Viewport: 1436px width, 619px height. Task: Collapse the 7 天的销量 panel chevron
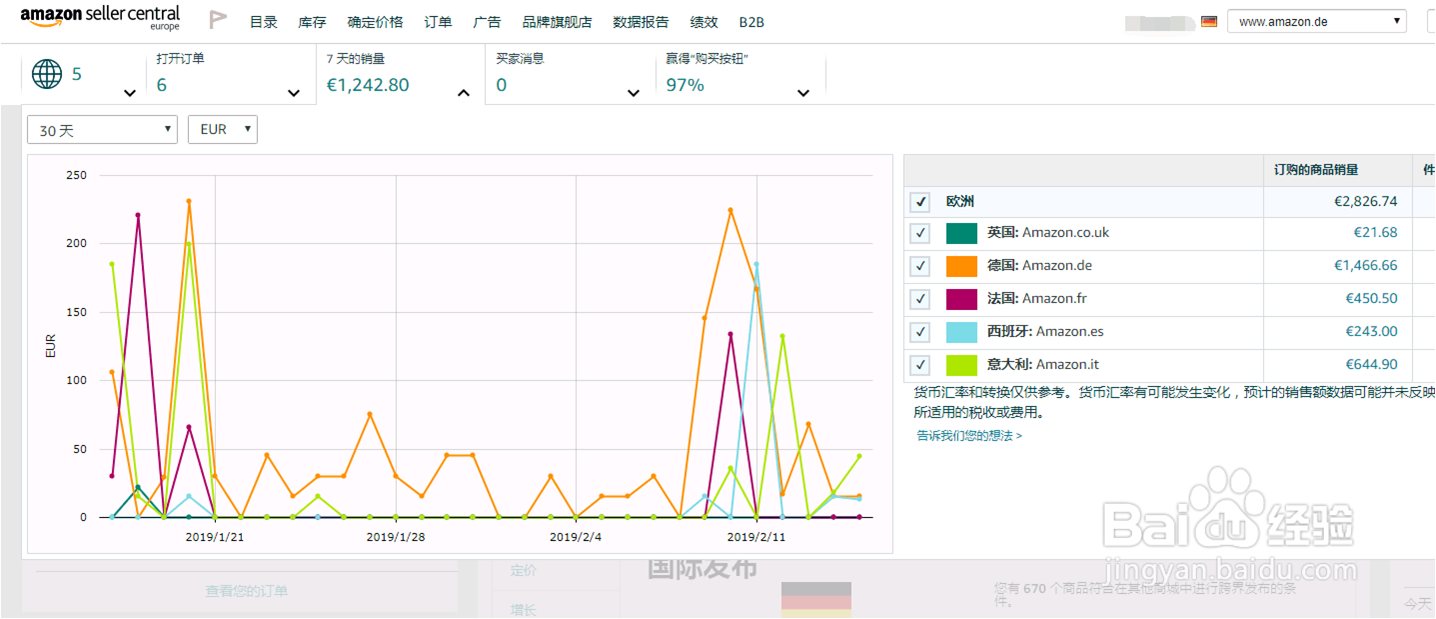click(464, 93)
